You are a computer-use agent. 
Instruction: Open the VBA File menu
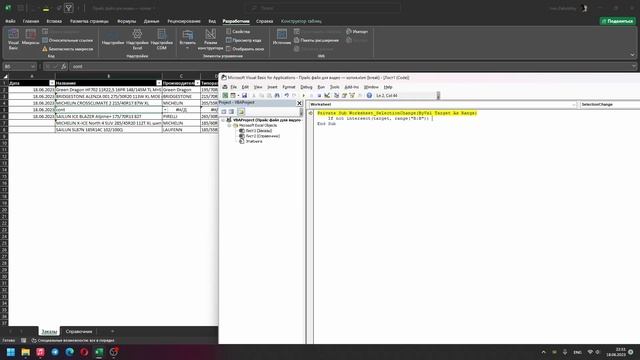233,87
